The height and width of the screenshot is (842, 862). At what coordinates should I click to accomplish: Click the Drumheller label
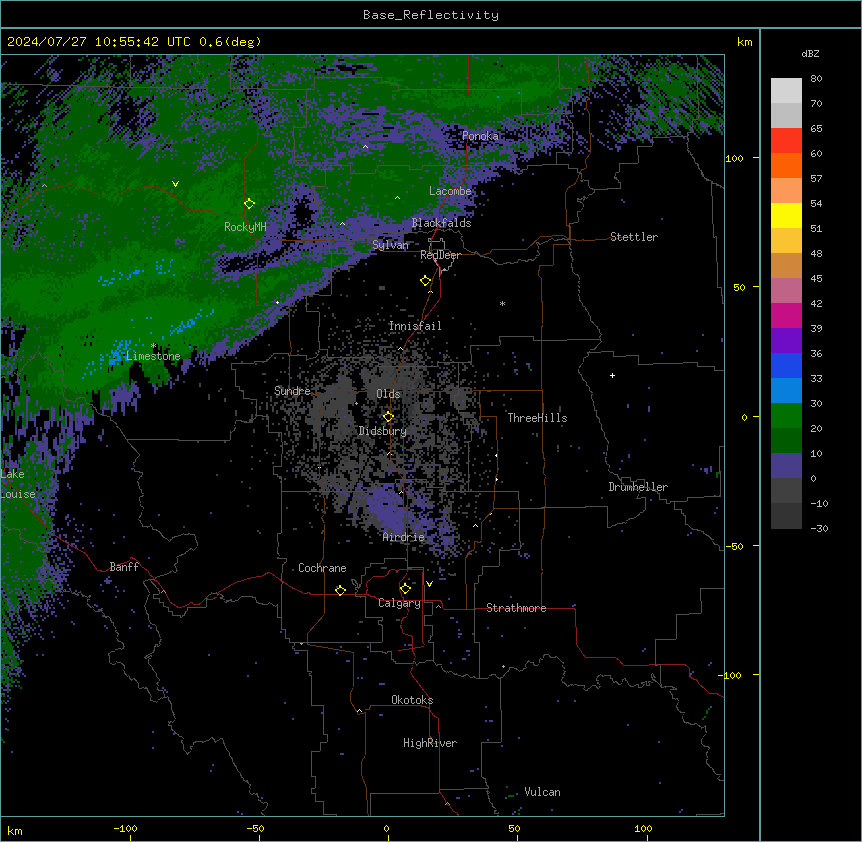pos(638,487)
